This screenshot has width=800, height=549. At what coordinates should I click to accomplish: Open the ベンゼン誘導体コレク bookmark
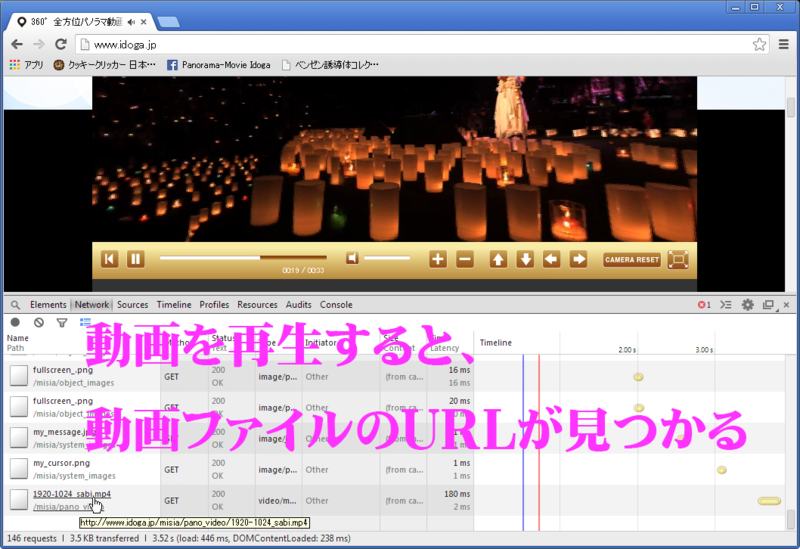tap(330, 65)
